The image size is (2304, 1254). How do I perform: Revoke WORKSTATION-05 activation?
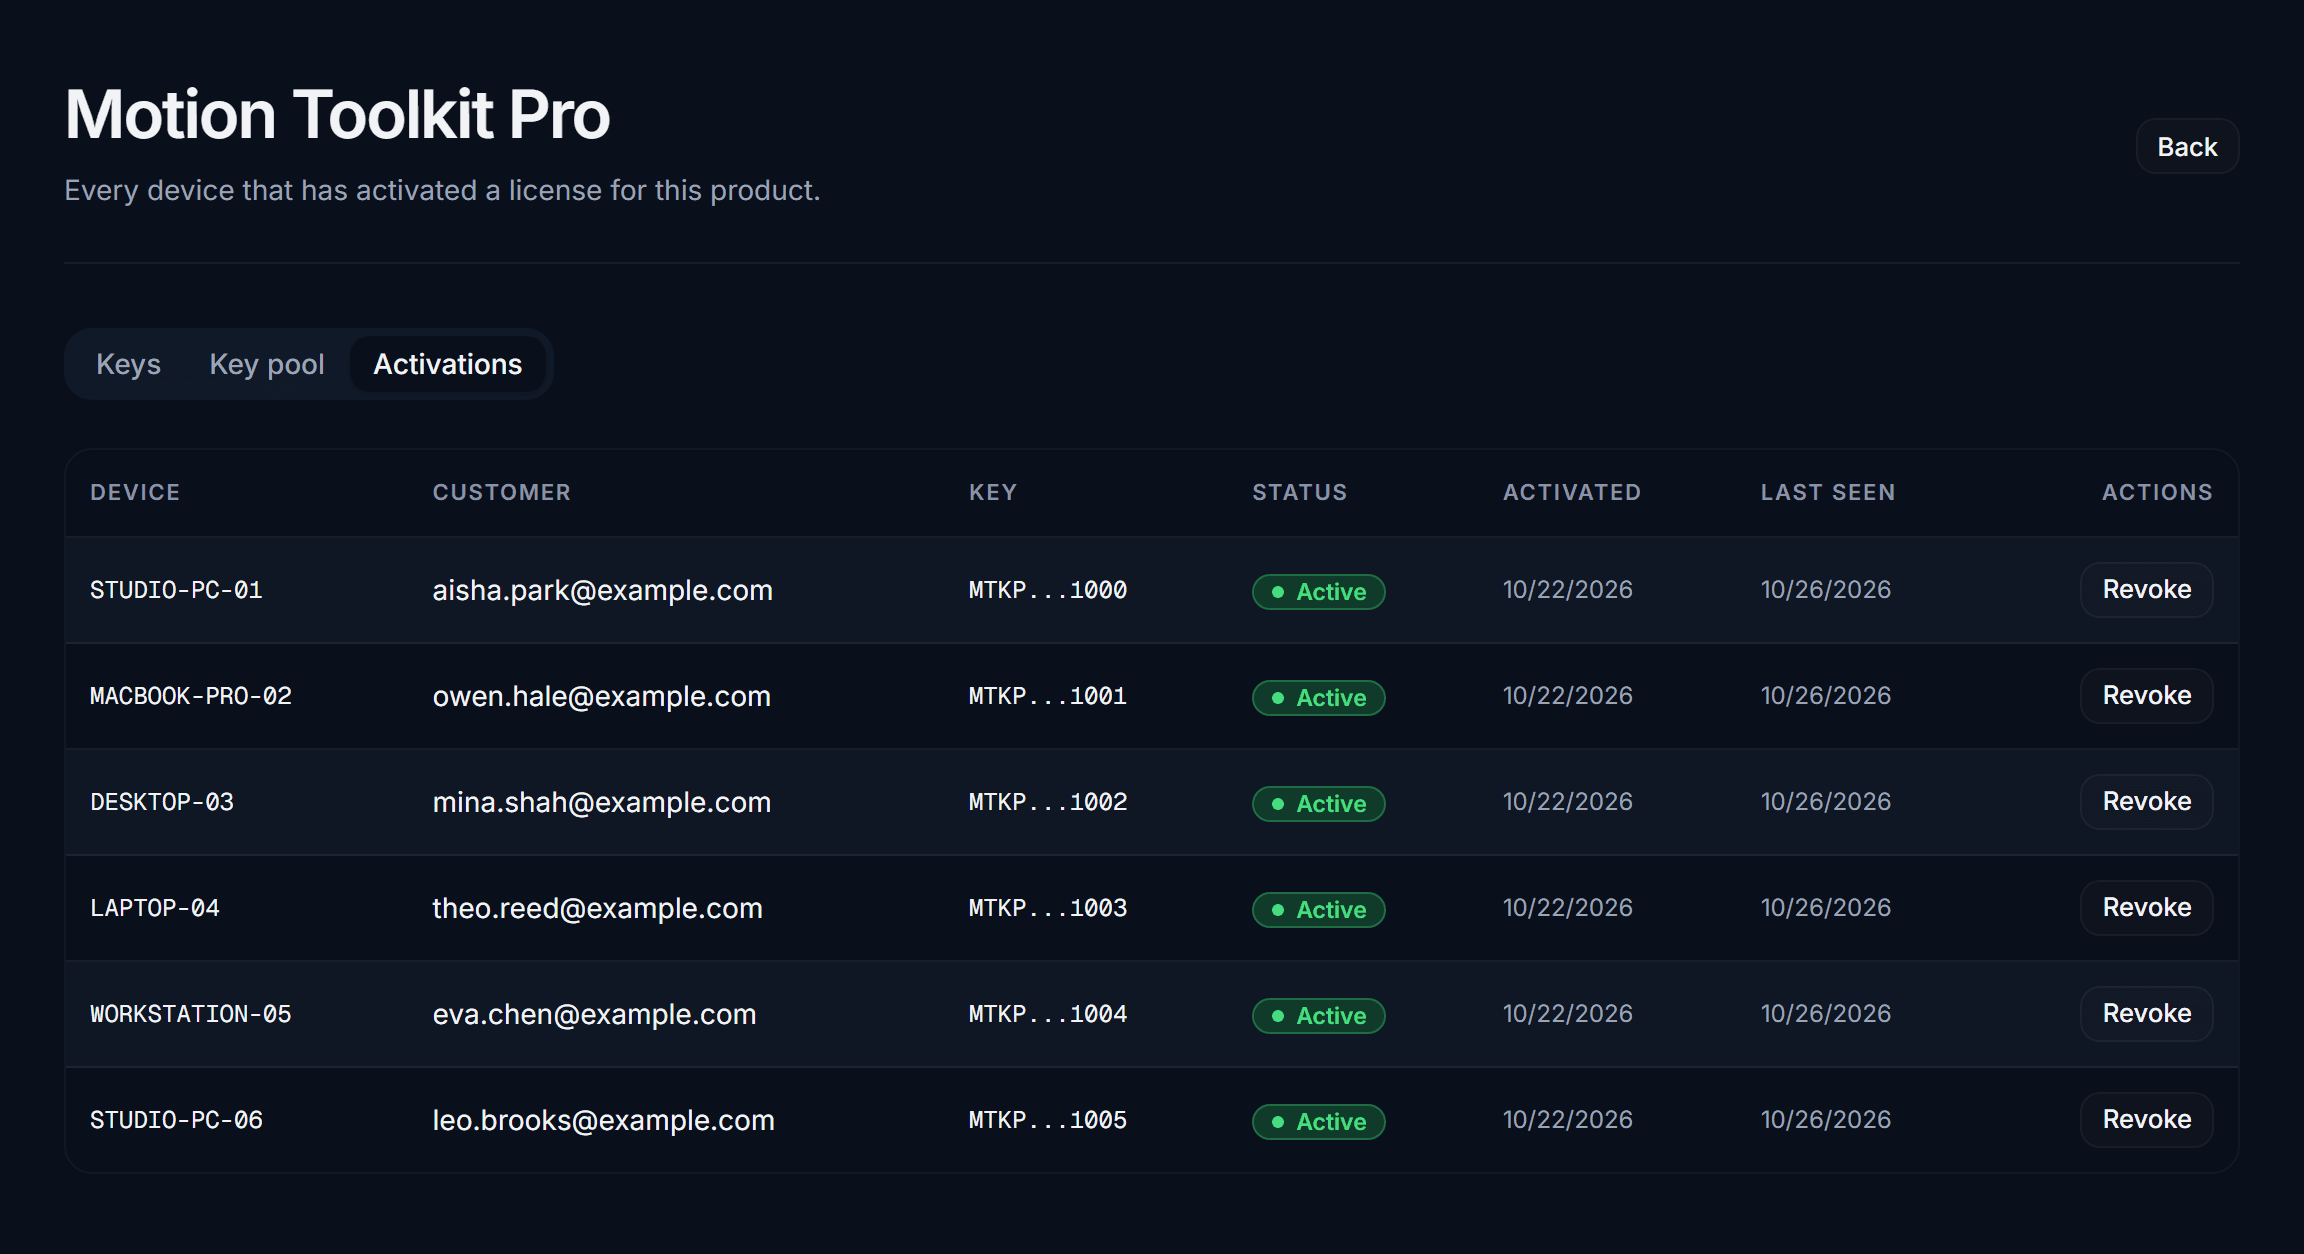coord(2146,1014)
